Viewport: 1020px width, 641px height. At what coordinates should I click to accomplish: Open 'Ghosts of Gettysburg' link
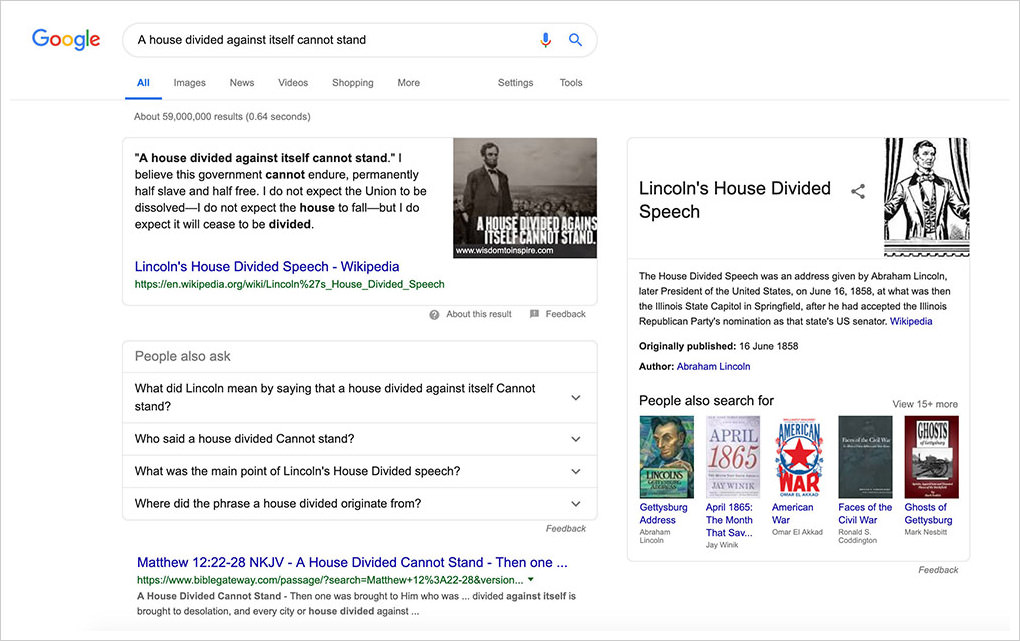(928, 513)
